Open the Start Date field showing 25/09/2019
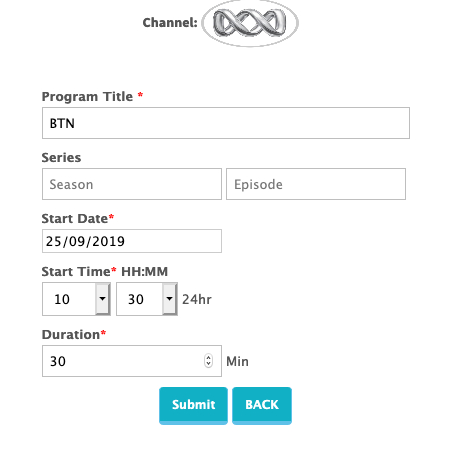 132,241
